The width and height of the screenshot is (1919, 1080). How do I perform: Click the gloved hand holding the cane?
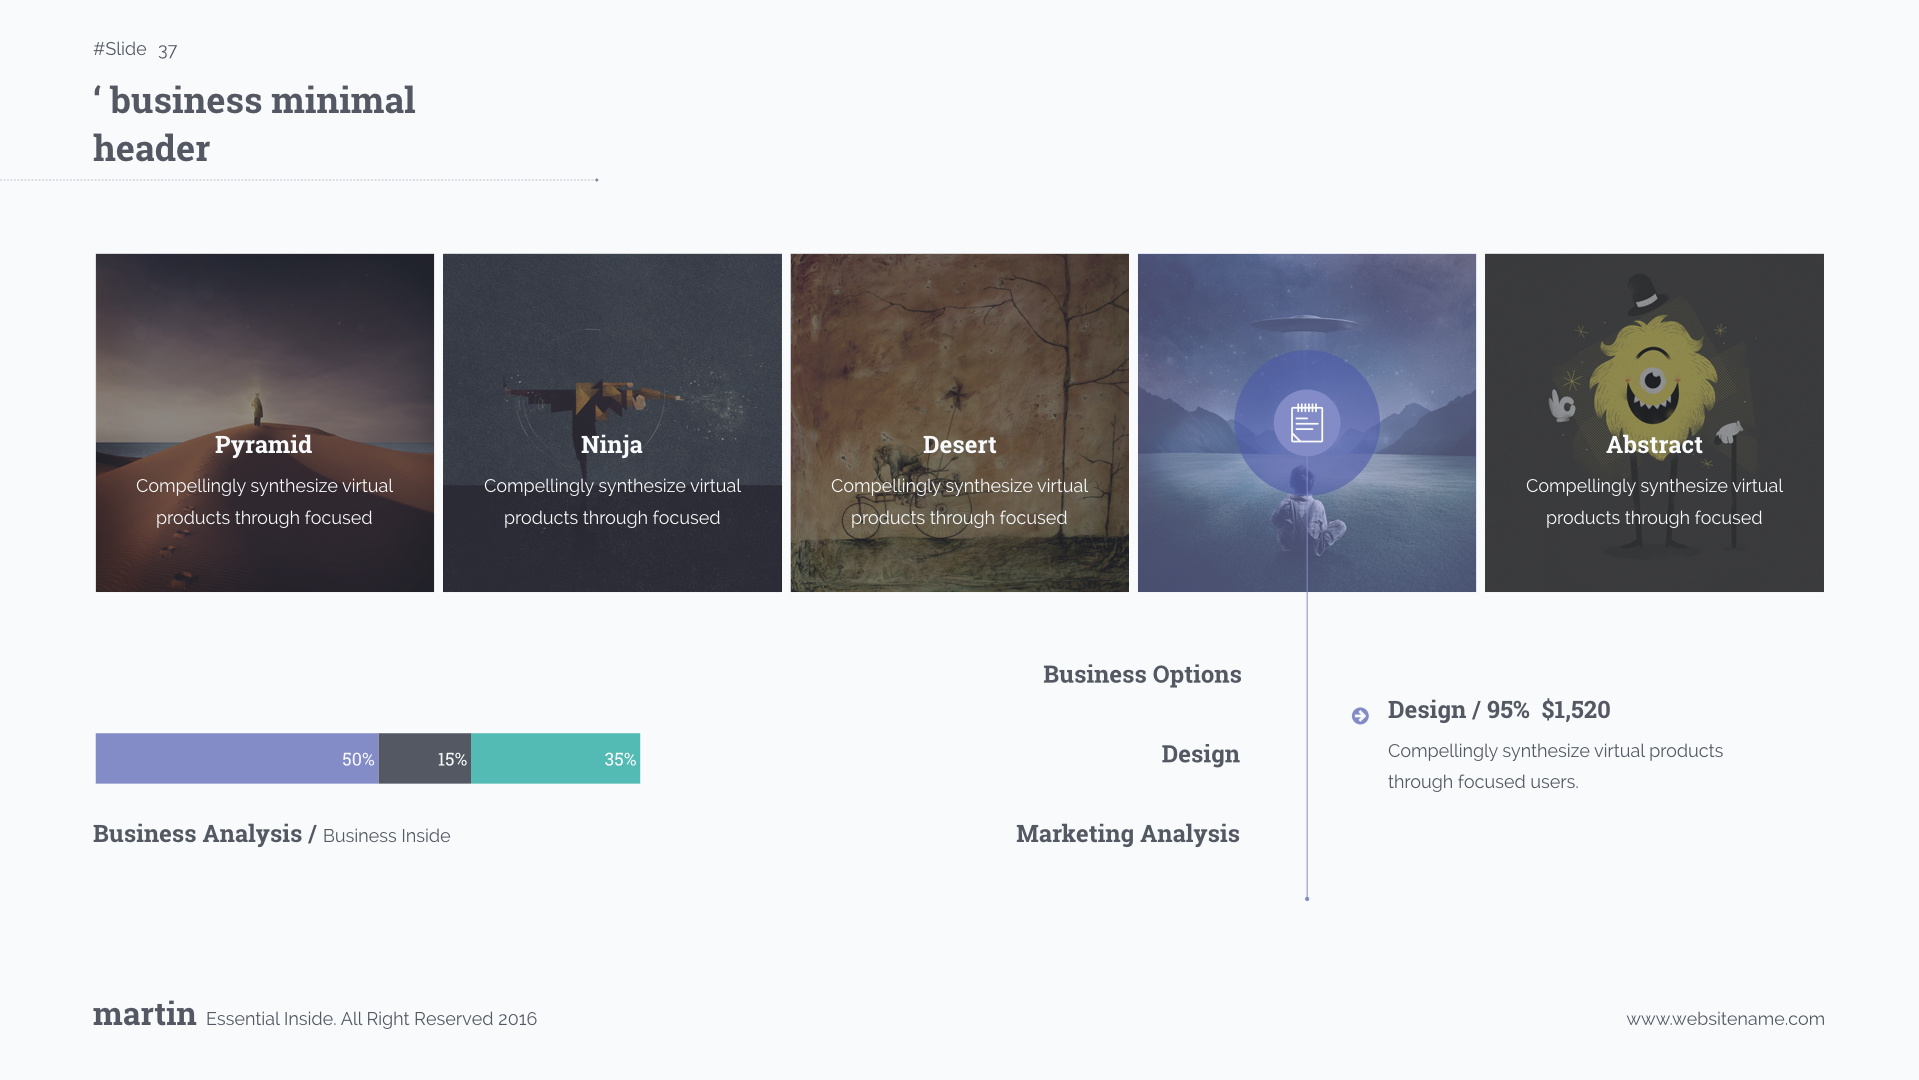tap(1731, 430)
